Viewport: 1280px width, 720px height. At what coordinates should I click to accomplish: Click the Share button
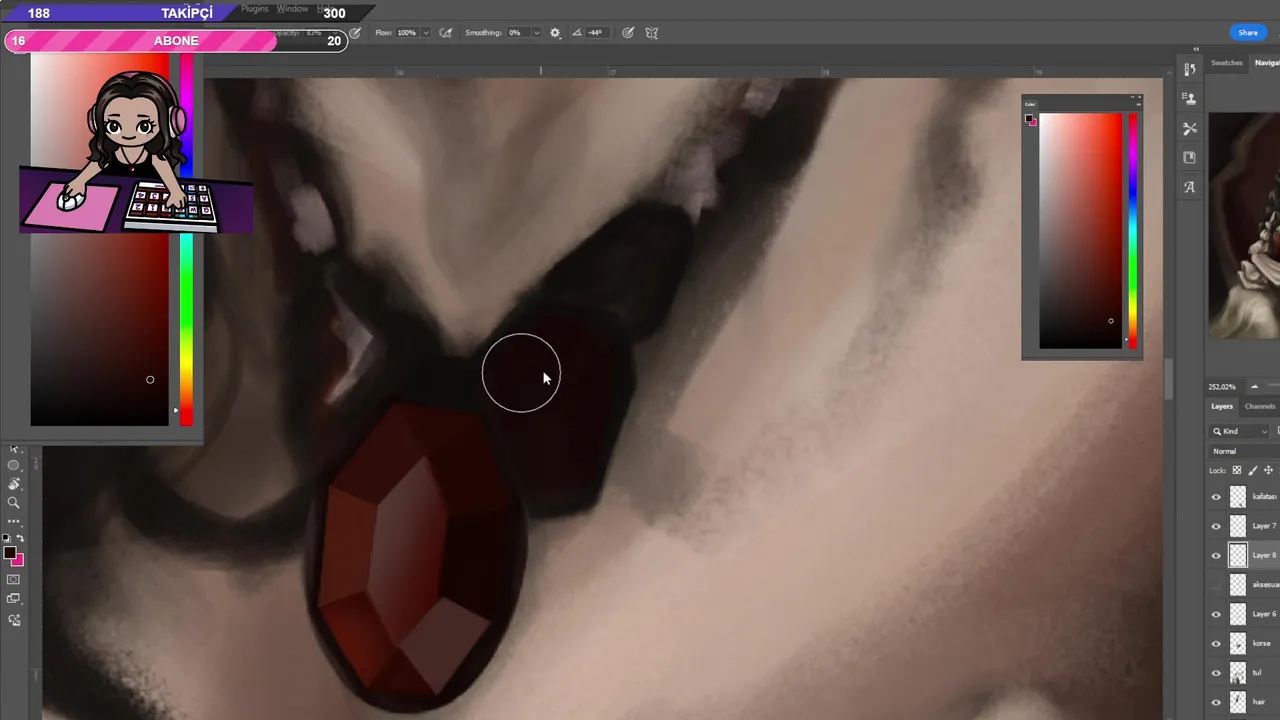click(1248, 33)
